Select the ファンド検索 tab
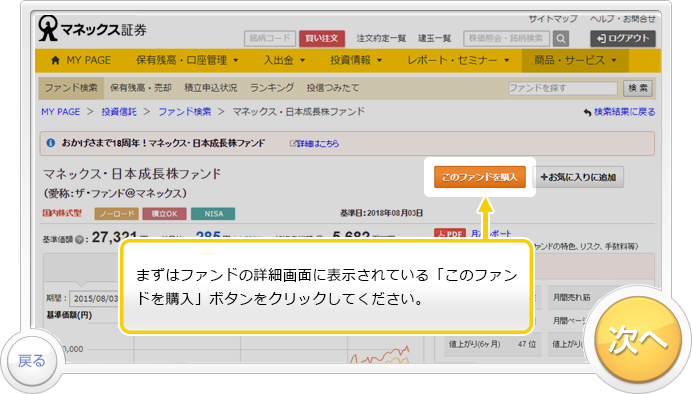 point(71,88)
